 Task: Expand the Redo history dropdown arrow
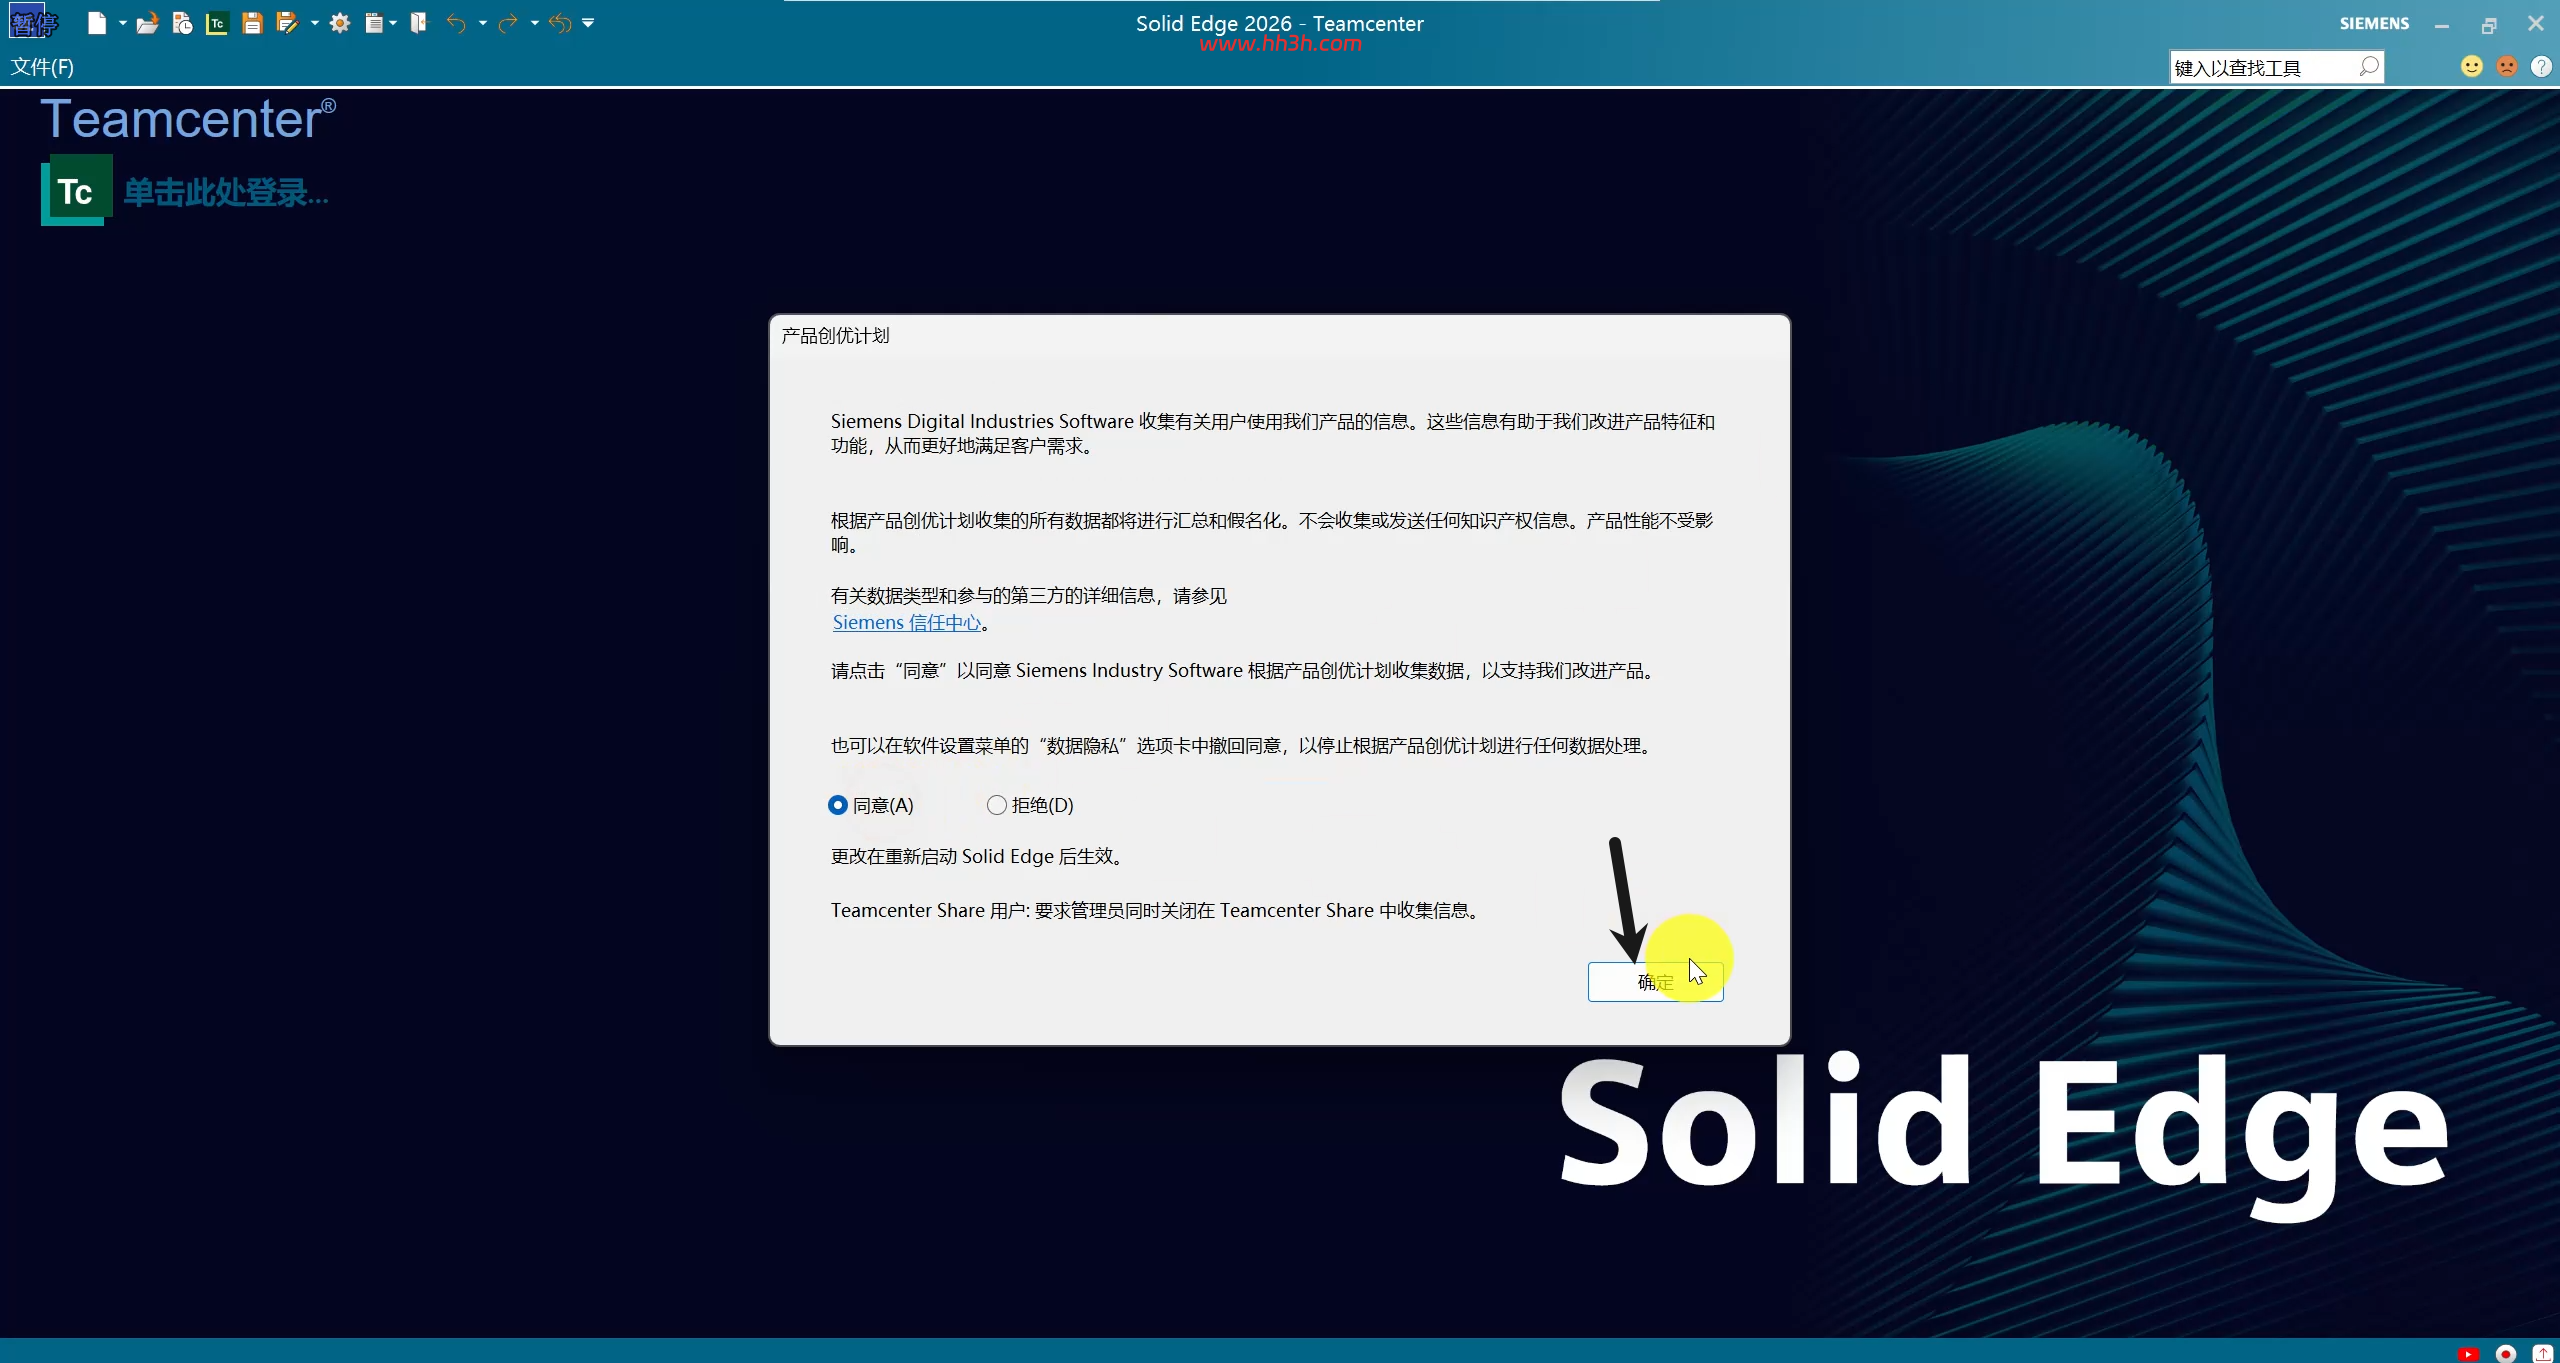(534, 23)
